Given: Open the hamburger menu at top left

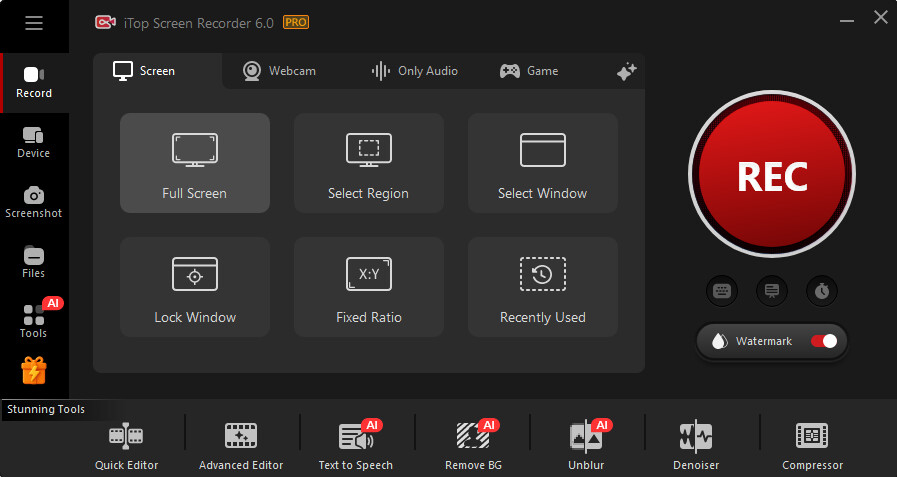Looking at the screenshot, I should point(34,23).
